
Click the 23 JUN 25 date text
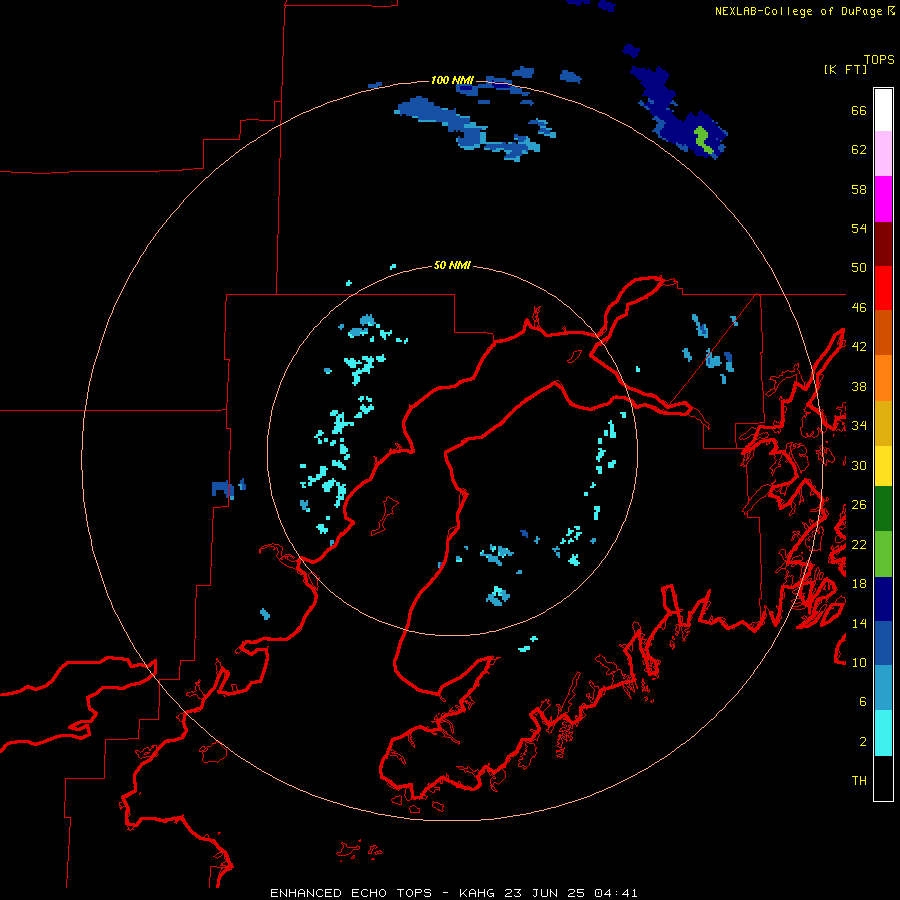point(545,893)
